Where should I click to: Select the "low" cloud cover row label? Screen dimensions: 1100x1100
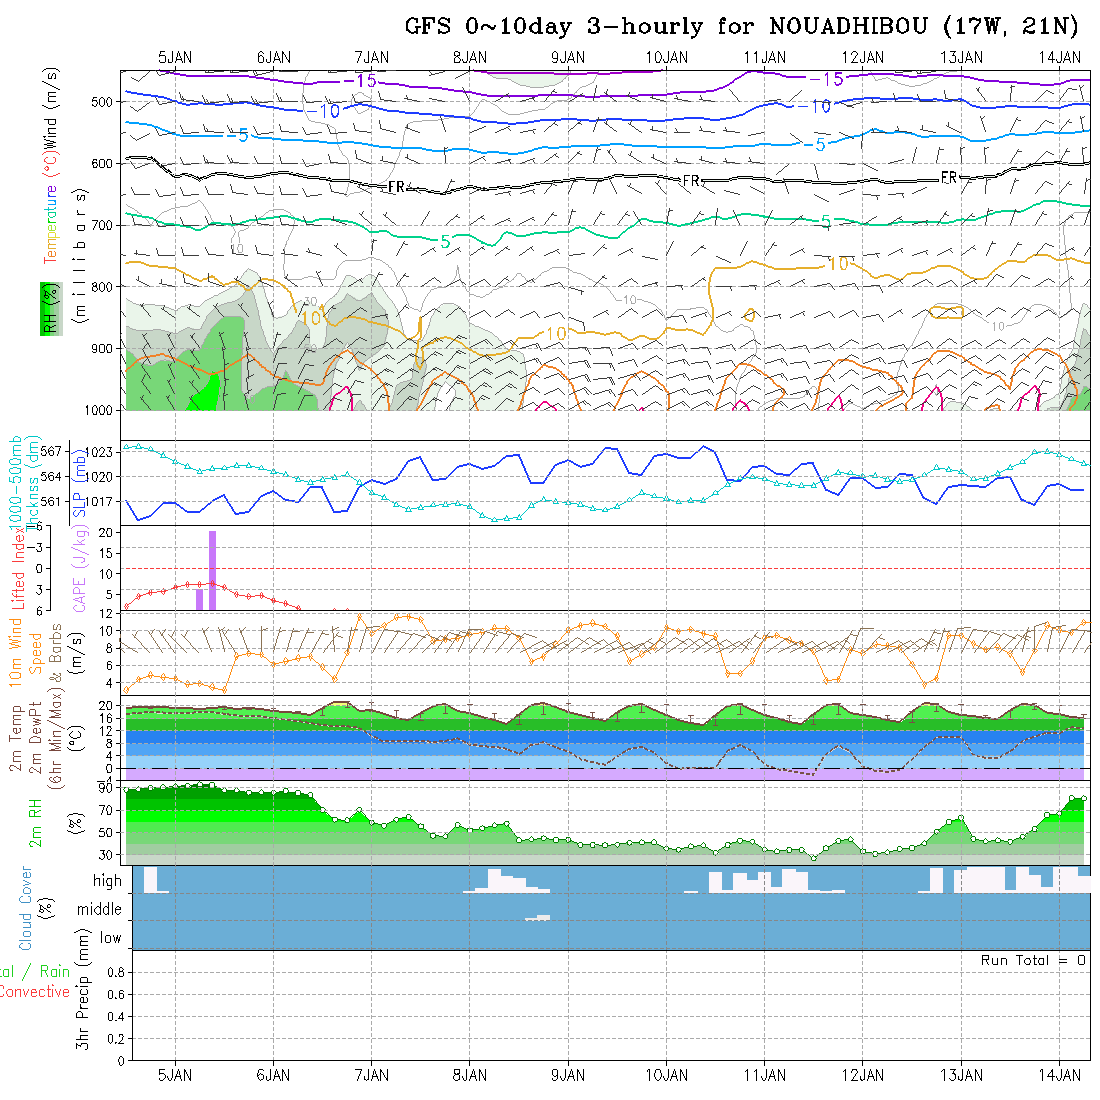coord(110,938)
